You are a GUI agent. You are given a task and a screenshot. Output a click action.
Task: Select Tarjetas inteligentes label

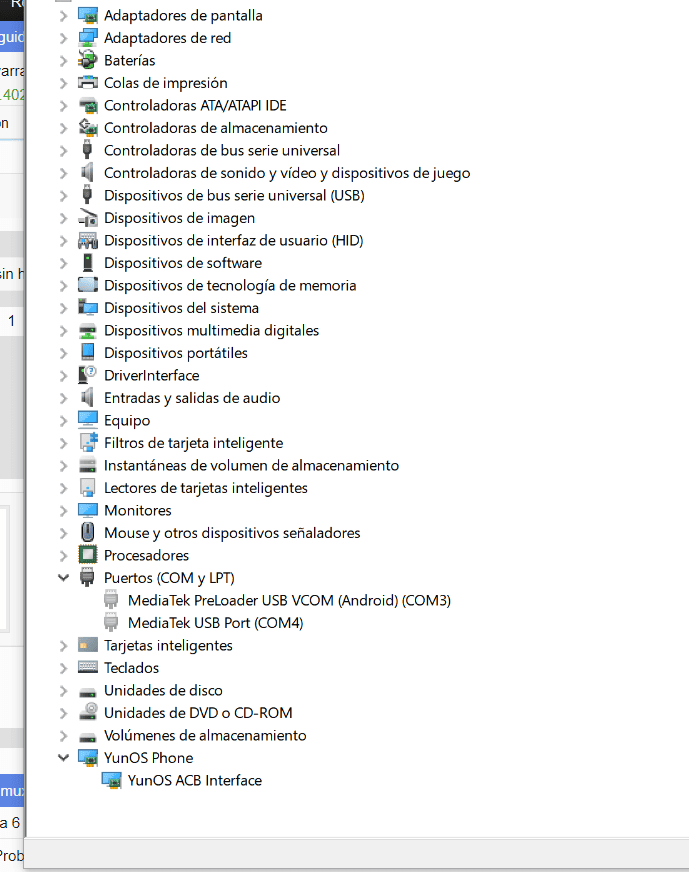click(168, 645)
